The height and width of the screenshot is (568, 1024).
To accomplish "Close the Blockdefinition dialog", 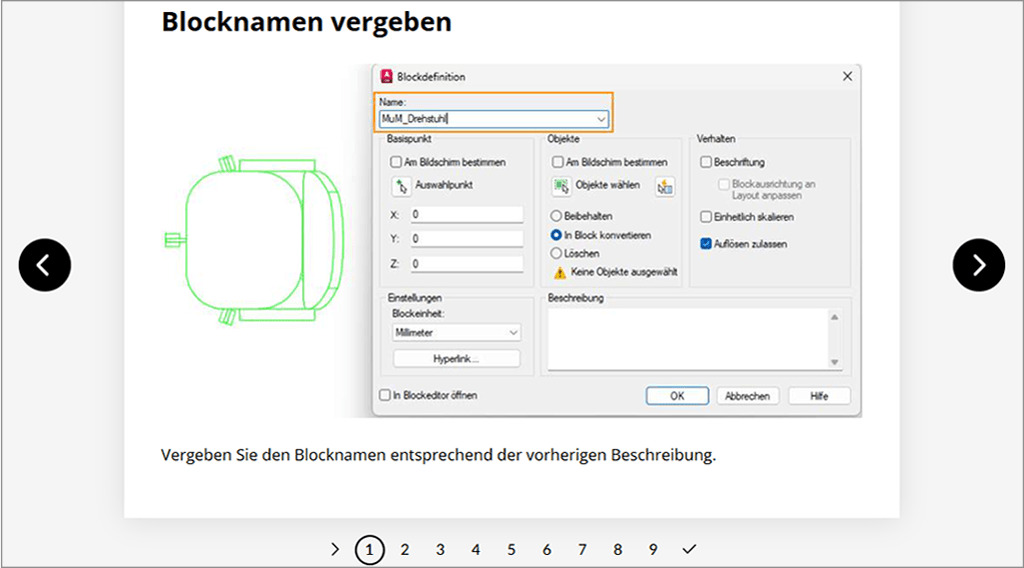I will tap(847, 76).
